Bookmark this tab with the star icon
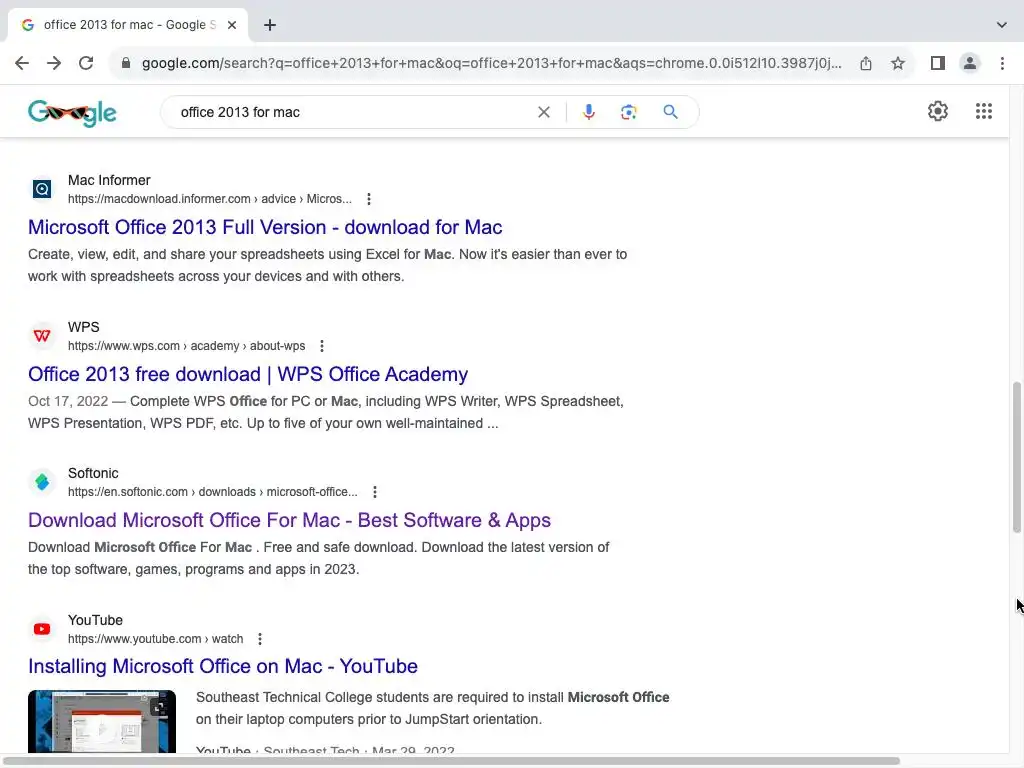 click(898, 63)
